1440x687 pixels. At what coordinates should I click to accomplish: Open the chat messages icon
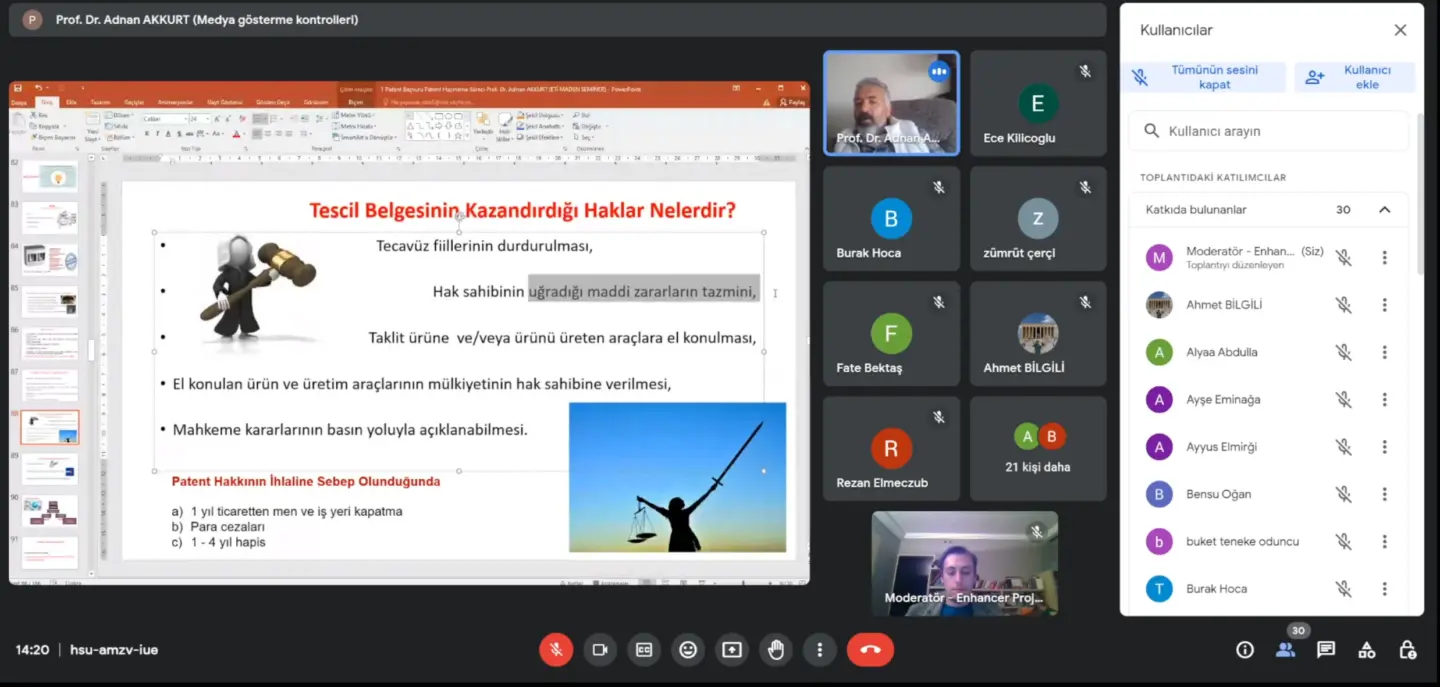[1326, 650]
